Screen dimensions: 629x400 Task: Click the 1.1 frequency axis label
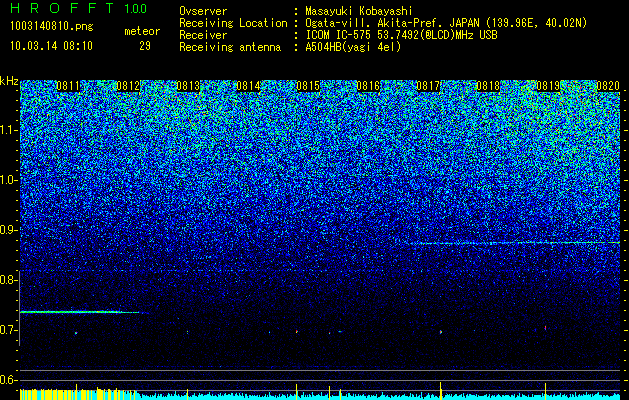8,130
